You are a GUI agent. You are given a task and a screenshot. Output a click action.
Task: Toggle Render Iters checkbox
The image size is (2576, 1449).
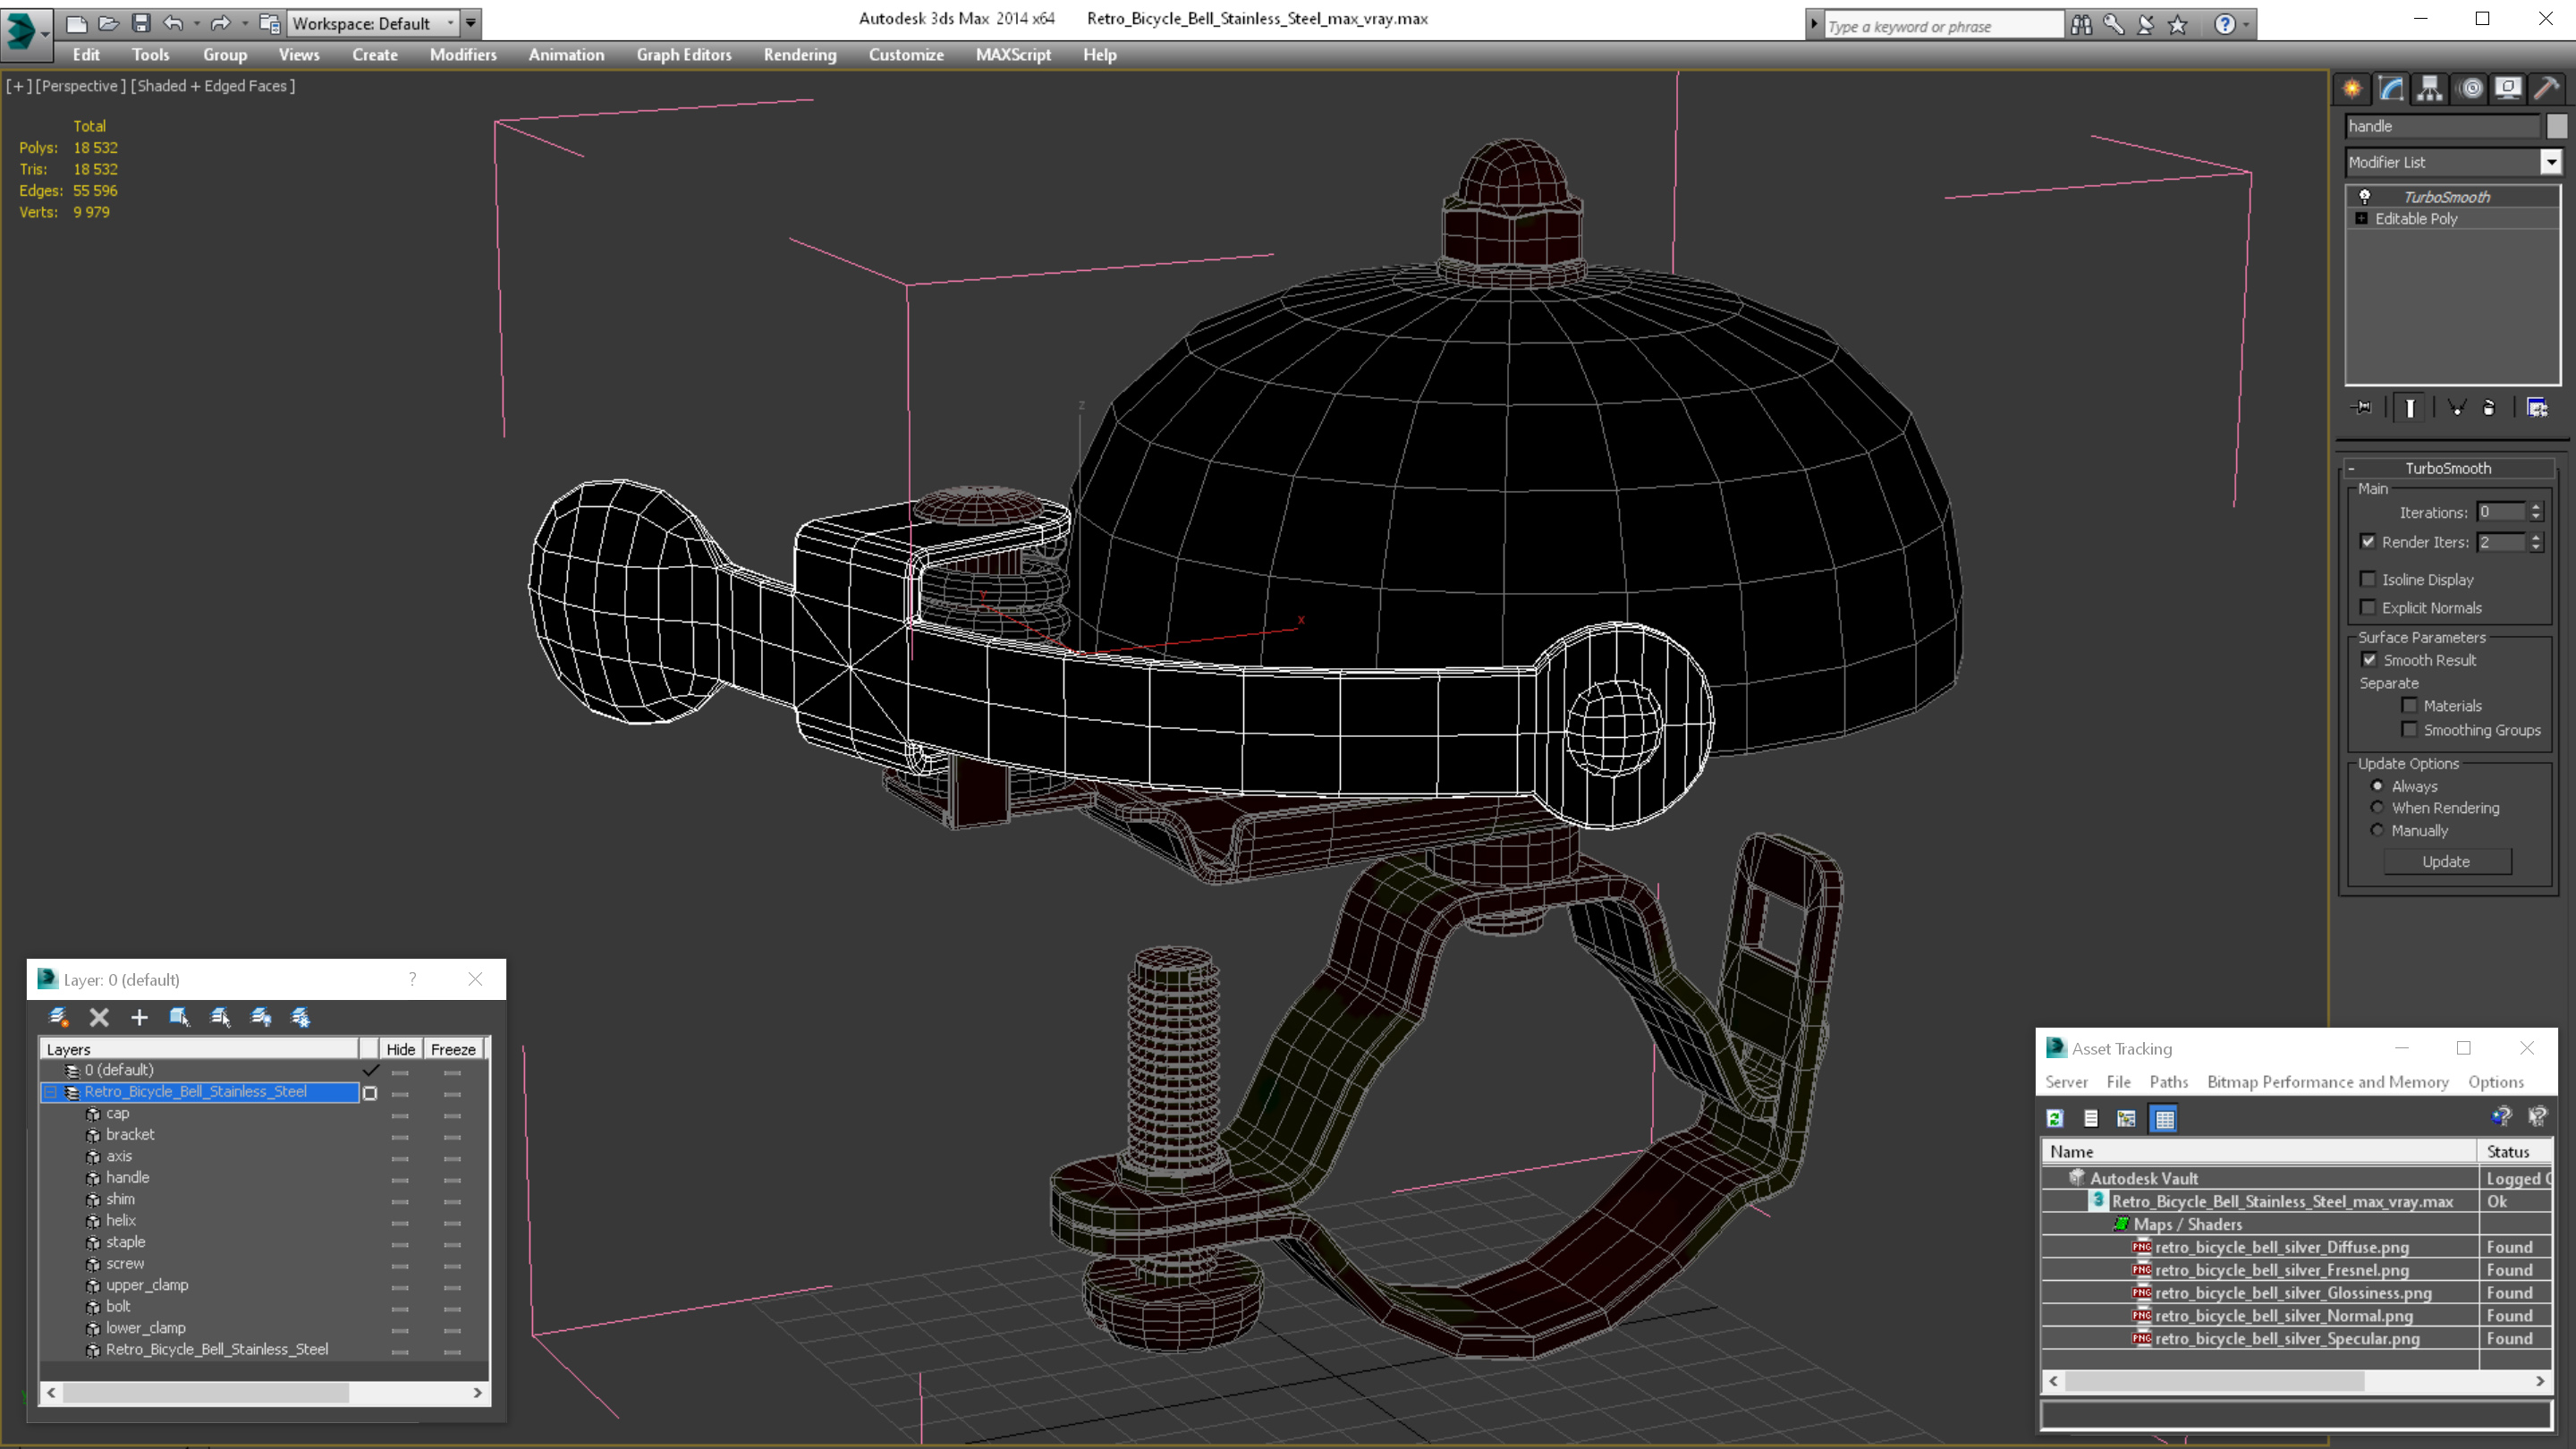click(x=2367, y=542)
